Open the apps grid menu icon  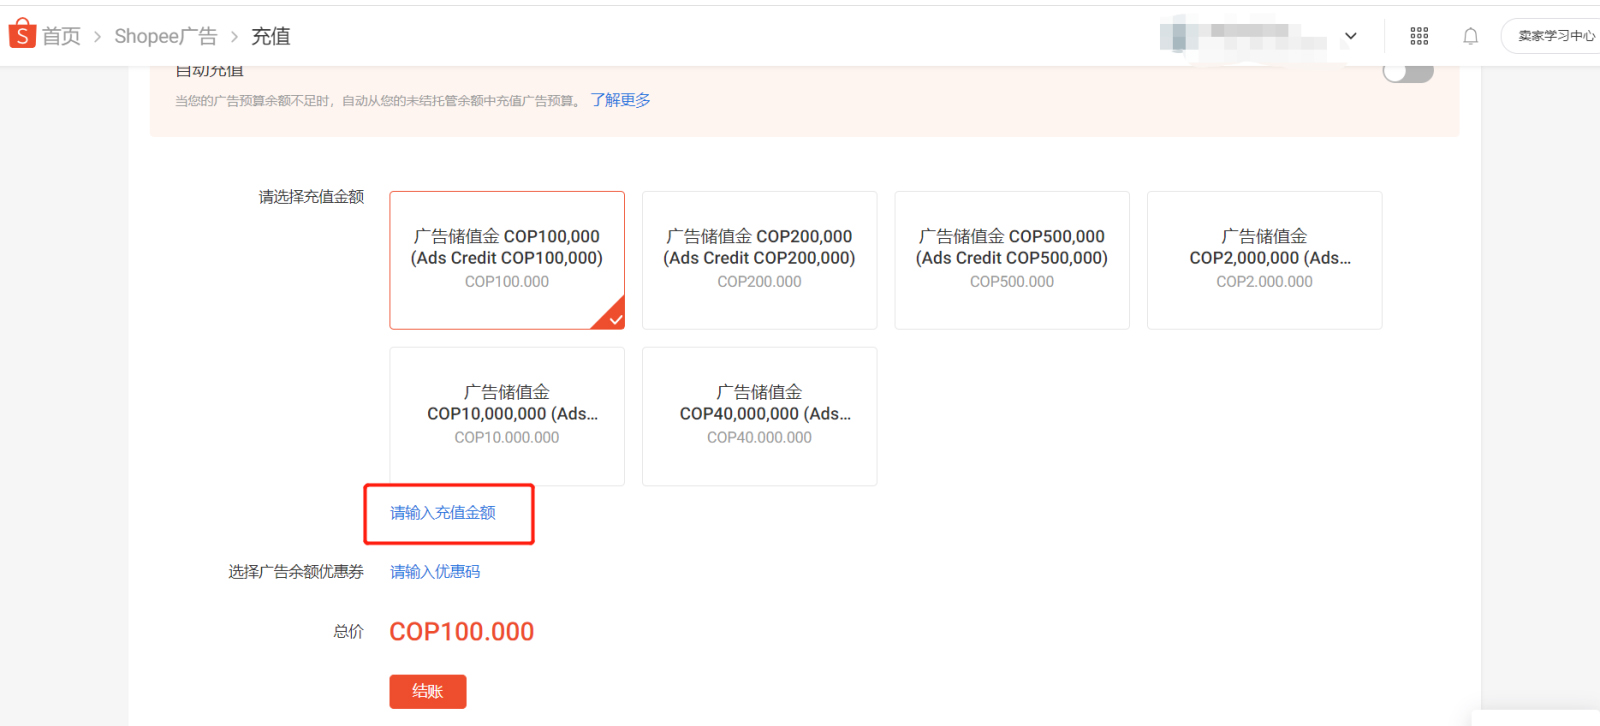pyautogui.click(x=1419, y=36)
